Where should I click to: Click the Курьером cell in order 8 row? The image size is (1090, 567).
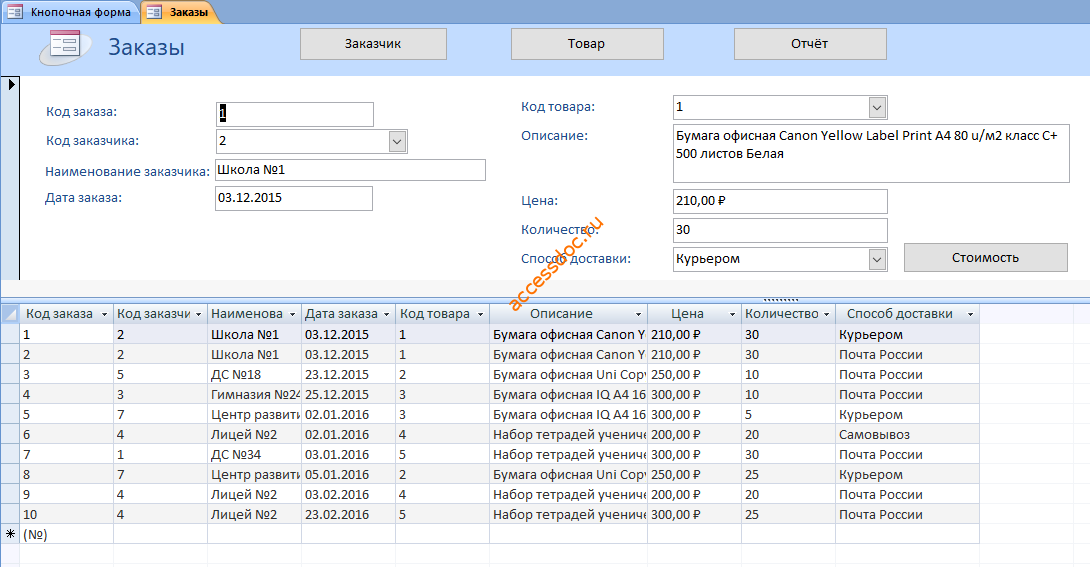tap(907, 475)
